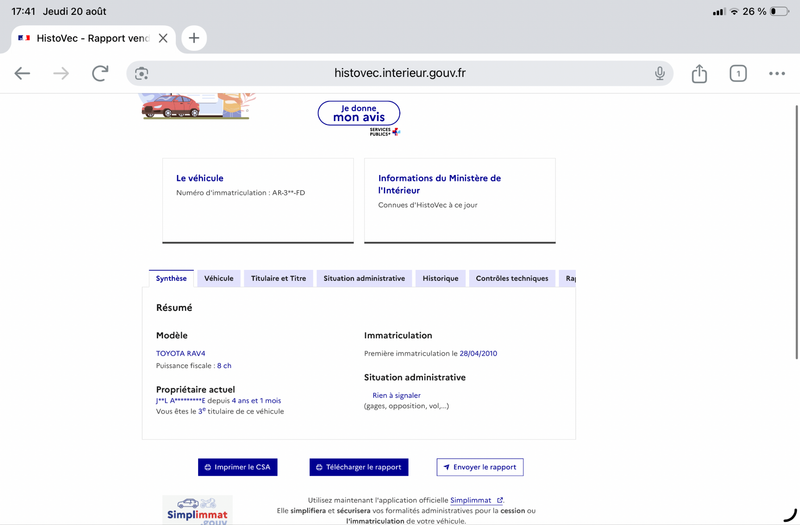Screen dimensions: 800x525
Task: Click the page vertical scrollbar
Action: [x=796, y=232]
